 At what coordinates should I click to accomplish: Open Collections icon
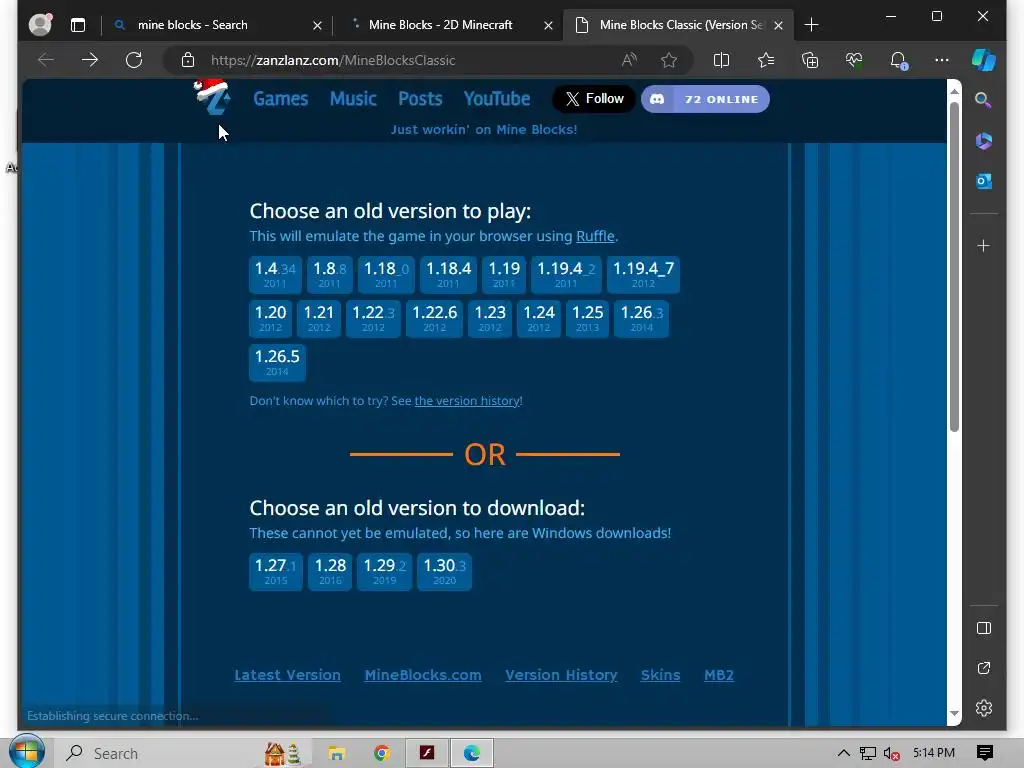pyautogui.click(x=810, y=60)
